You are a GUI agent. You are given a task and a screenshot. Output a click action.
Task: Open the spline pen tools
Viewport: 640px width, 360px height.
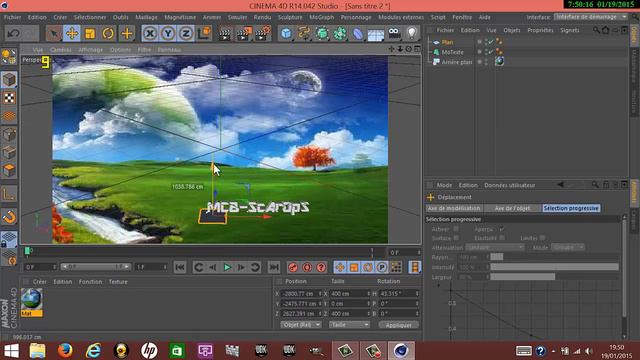tap(304, 33)
